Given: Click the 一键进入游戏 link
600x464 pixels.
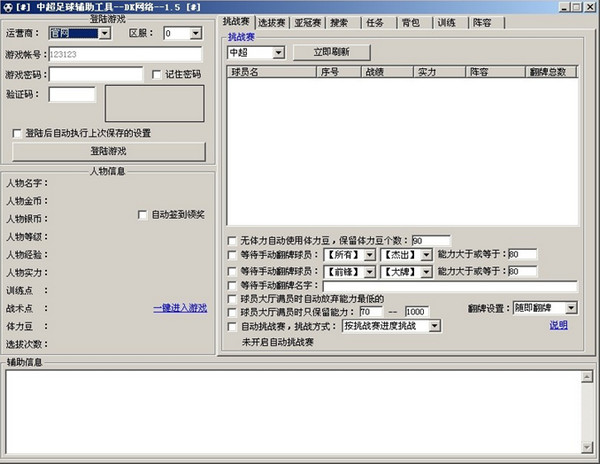Looking at the screenshot, I should [180, 308].
